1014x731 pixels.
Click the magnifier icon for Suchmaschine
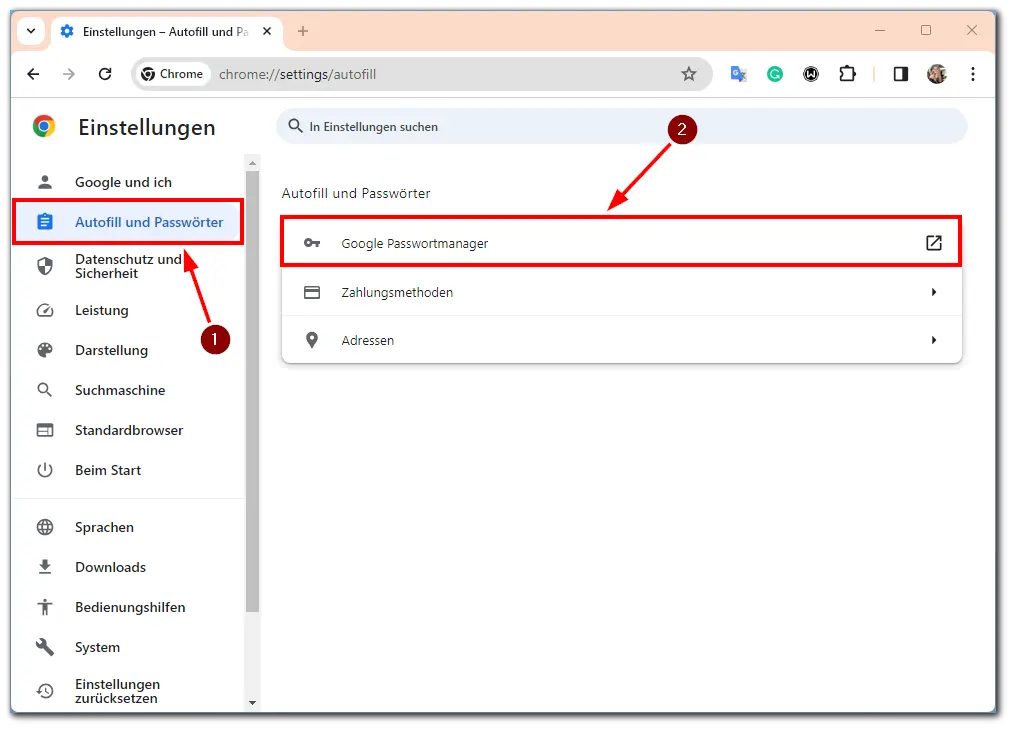tap(45, 390)
